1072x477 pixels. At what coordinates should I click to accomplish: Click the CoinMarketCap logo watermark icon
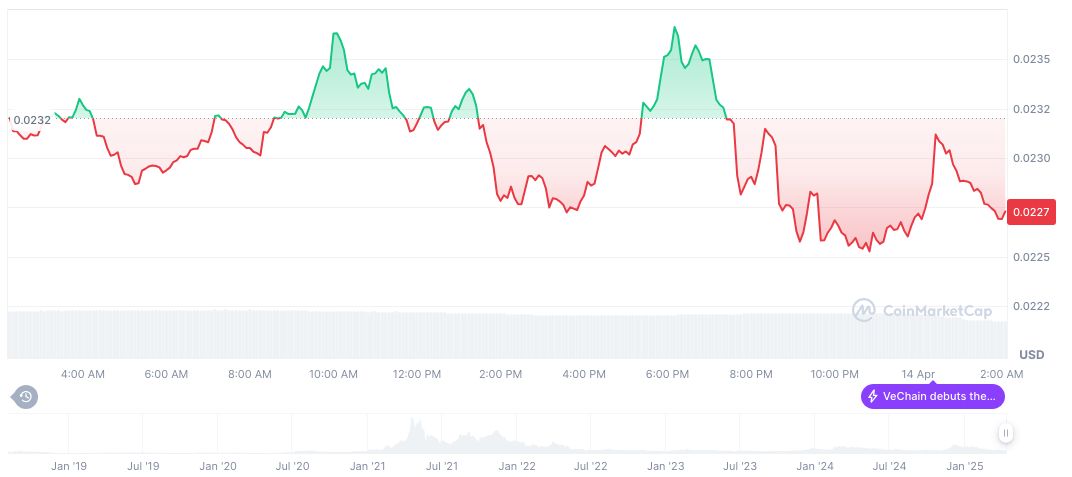coord(863,311)
